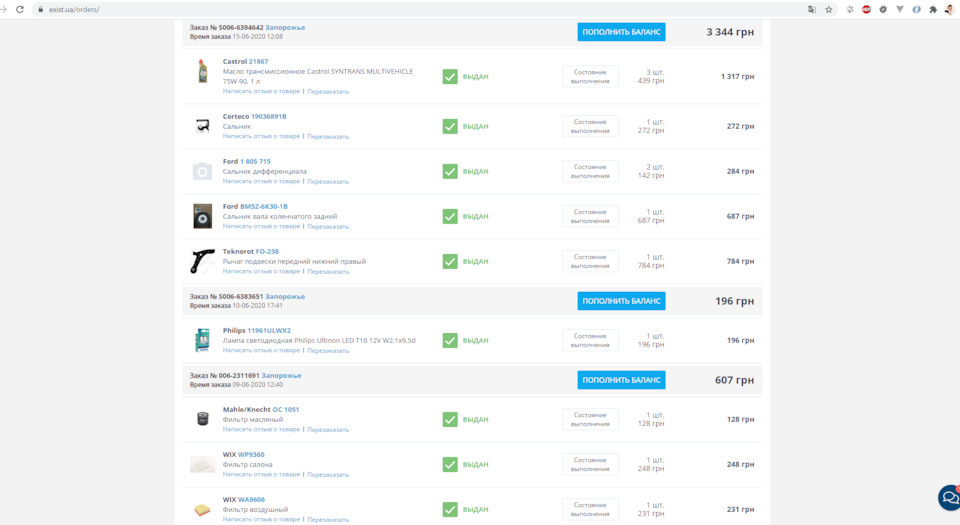
Task: Open the Ford BM5Z-6K30-1B product image
Action: point(203,216)
